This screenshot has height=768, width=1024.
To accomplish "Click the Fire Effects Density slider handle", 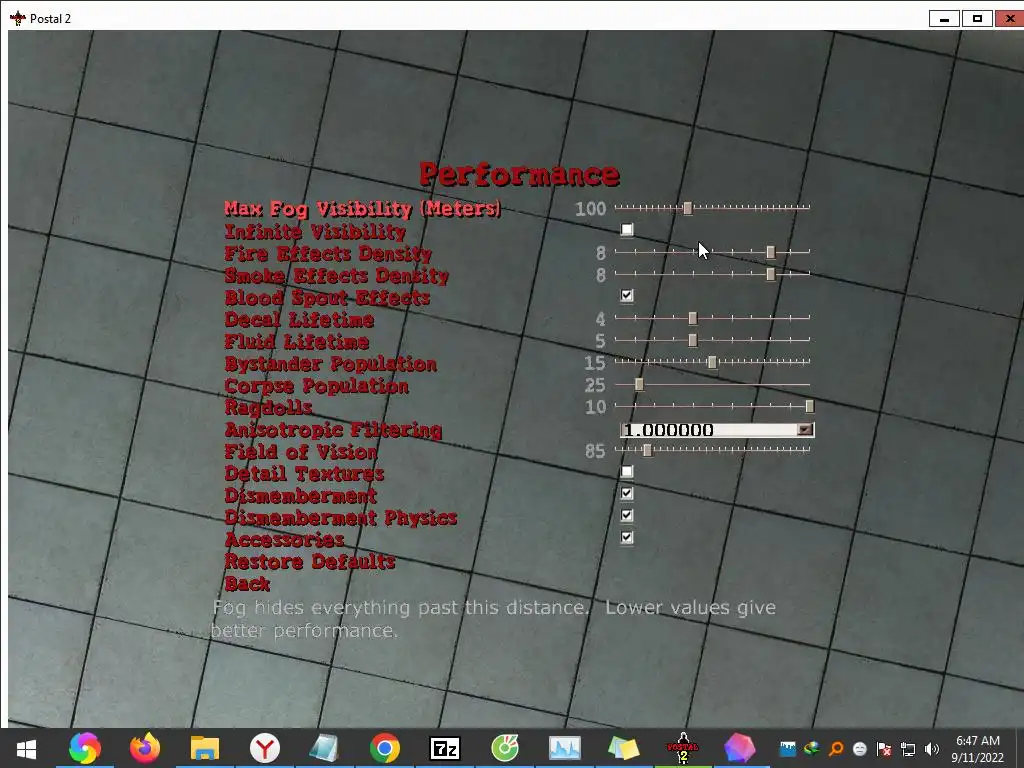I will pos(771,252).
